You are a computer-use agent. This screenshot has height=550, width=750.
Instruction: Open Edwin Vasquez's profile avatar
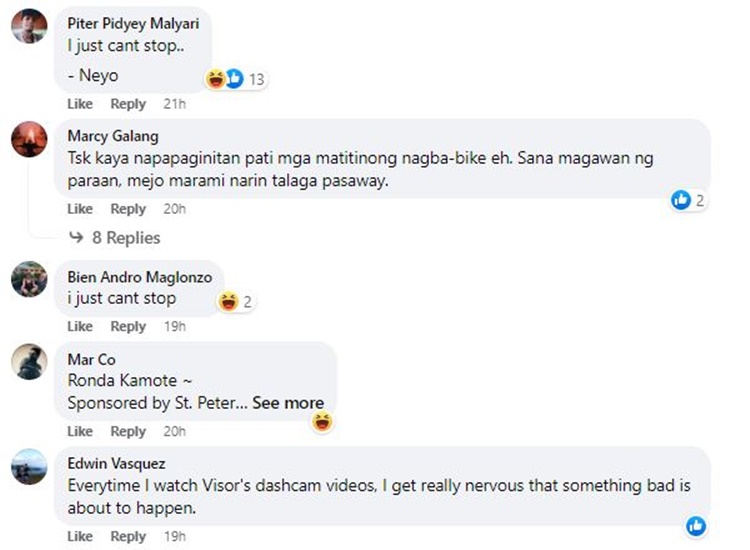click(x=29, y=467)
